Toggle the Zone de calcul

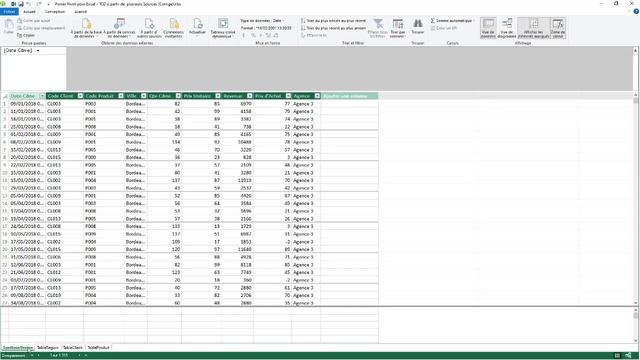tap(558, 28)
